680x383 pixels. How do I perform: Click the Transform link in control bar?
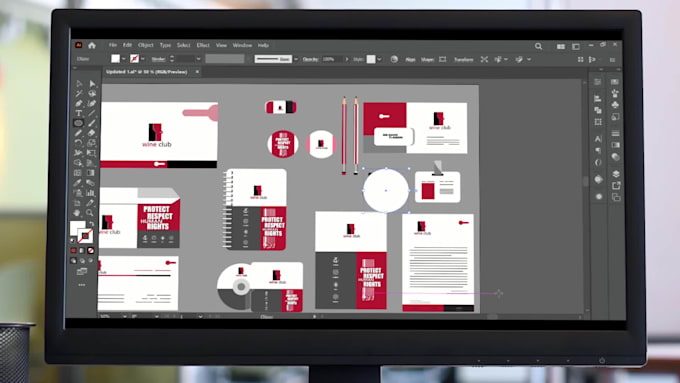tap(463, 59)
